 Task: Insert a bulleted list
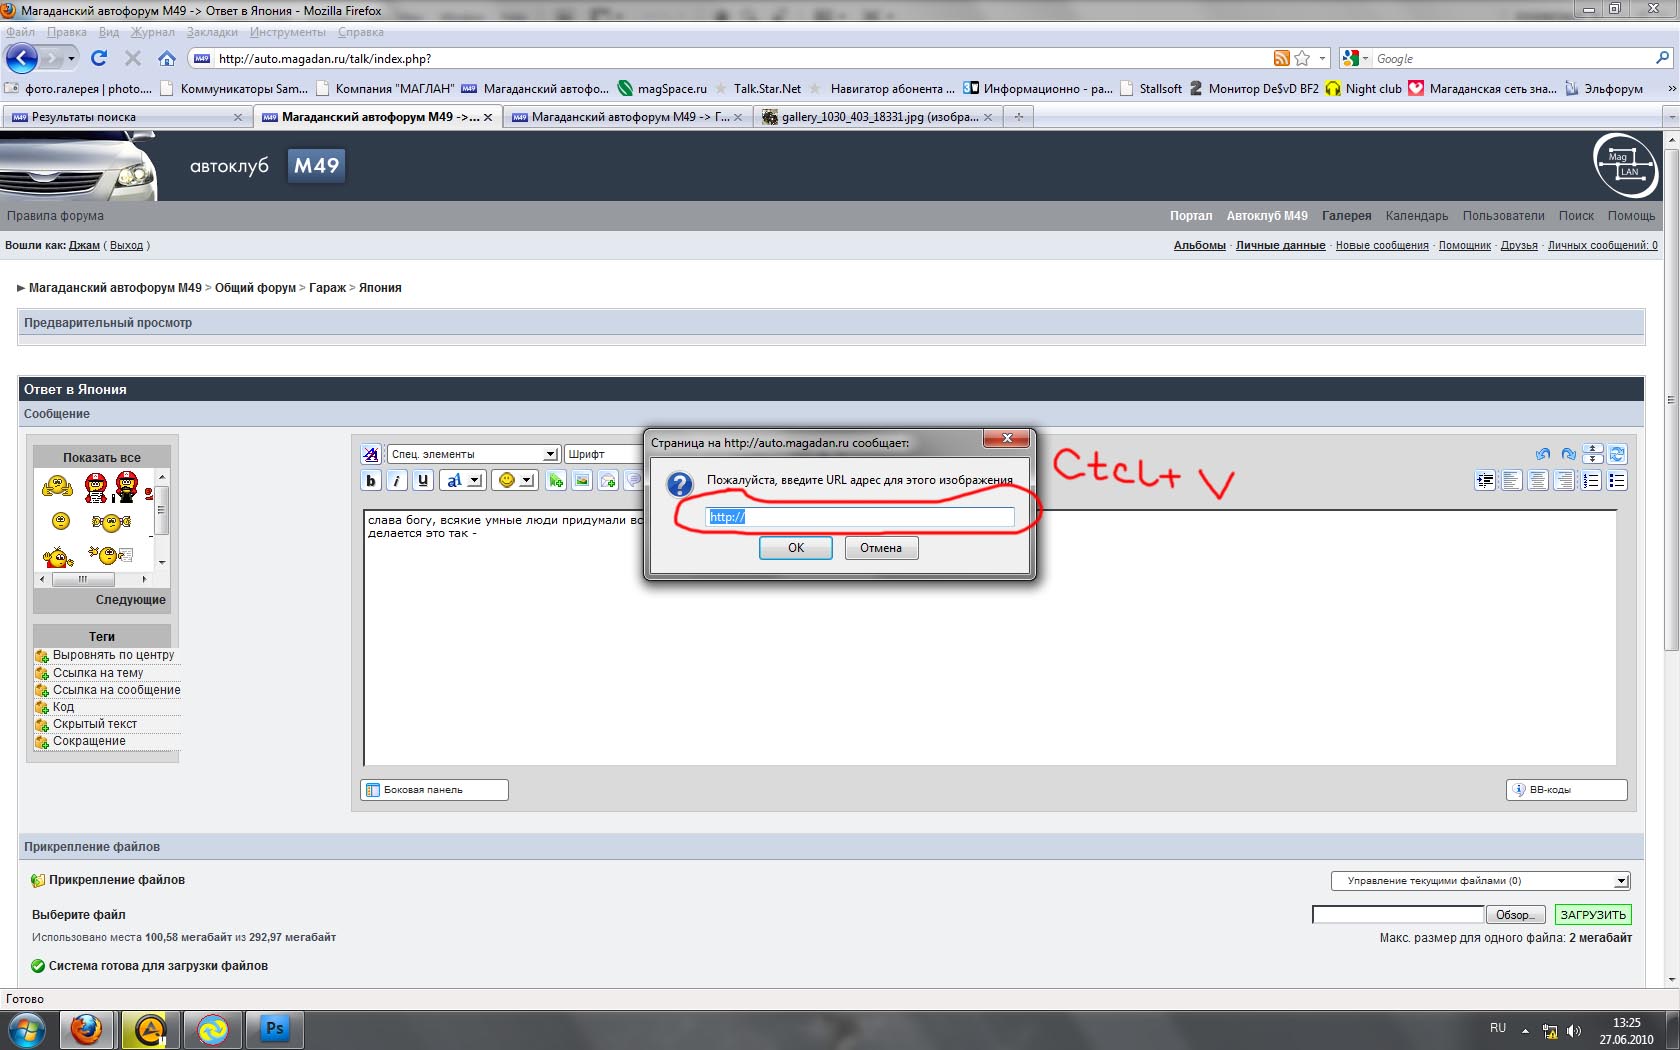tap(1617, 481)
